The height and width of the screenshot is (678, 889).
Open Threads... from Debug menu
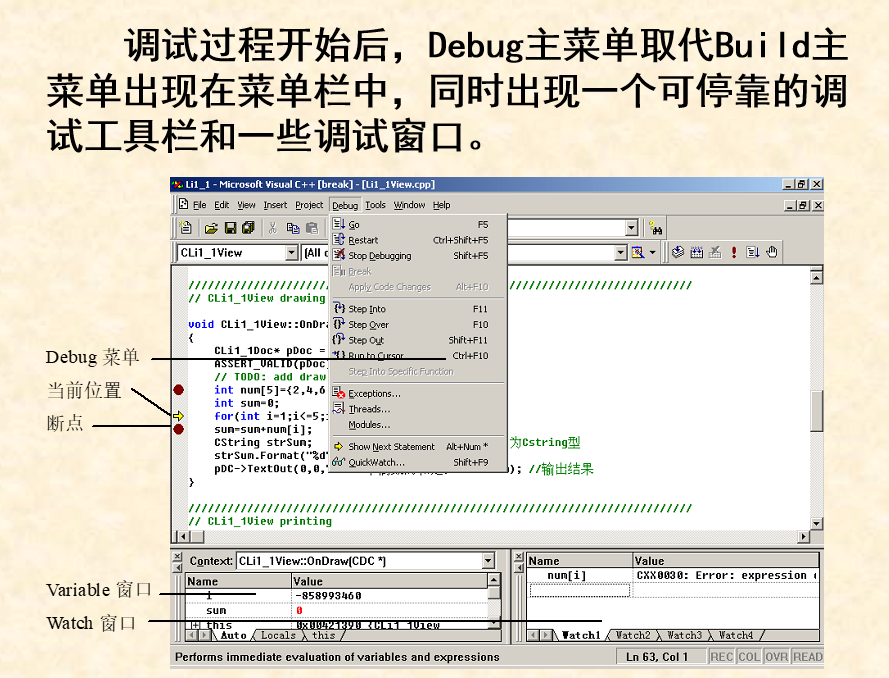[x=418, y=409]
